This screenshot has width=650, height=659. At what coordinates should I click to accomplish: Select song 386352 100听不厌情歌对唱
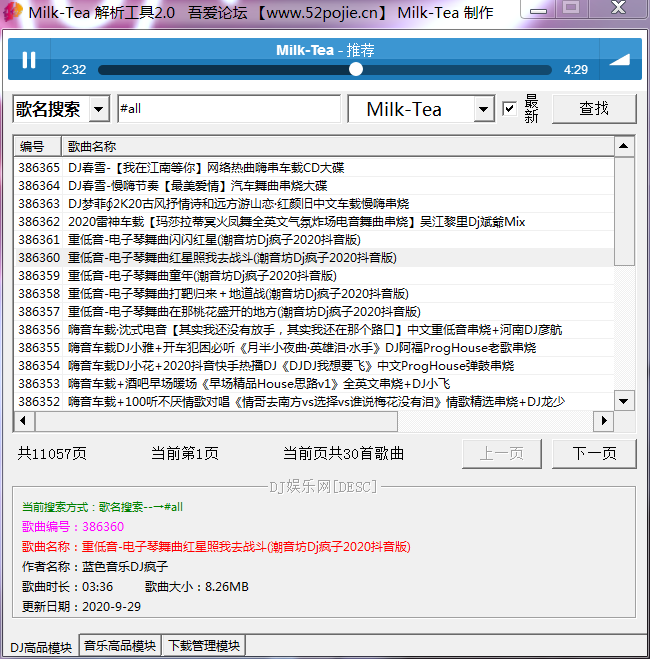point(314,402)
